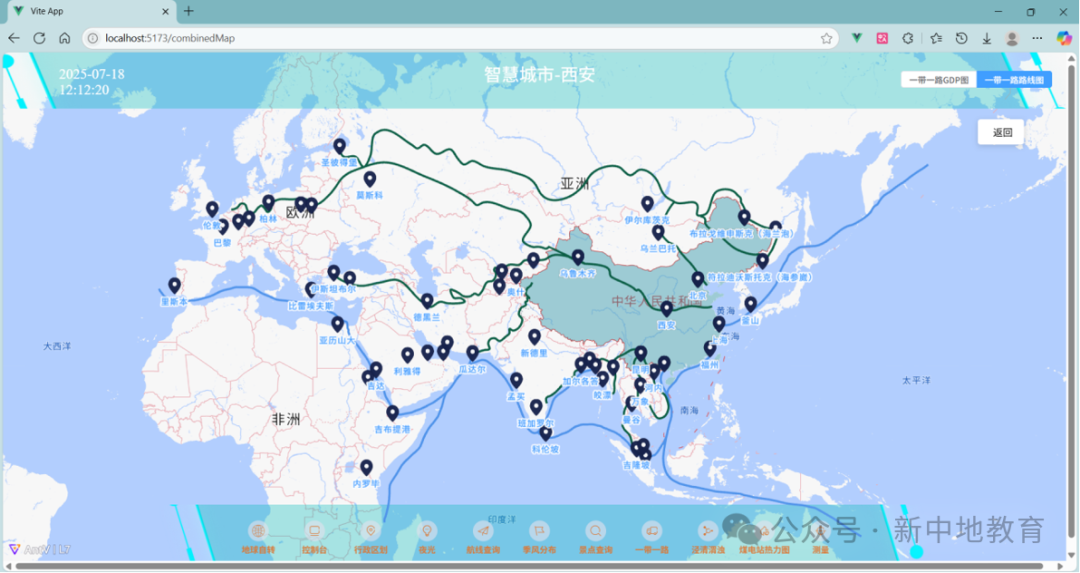Screen dimensions: 1080x573
Task: Open the browser settings and more menu
Action: coord(1037,39)
